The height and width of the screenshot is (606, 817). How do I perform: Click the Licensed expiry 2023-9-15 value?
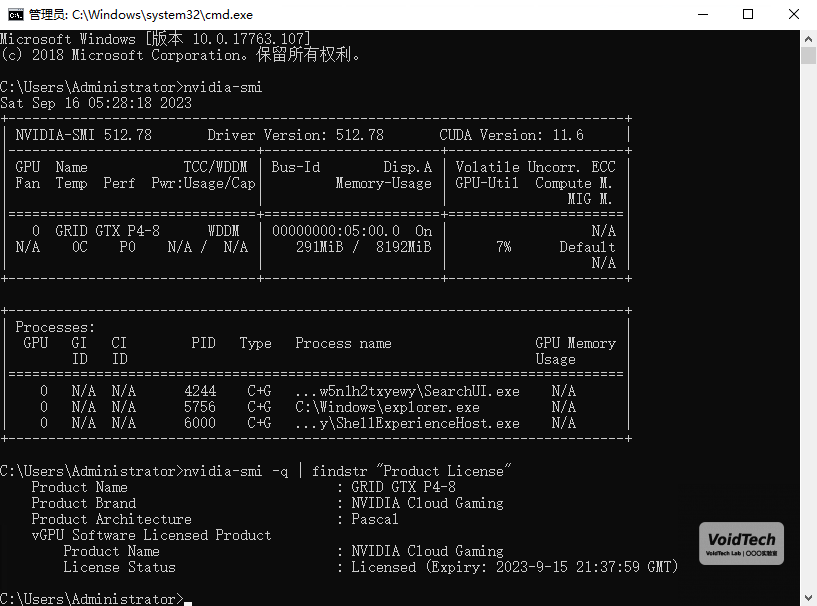coord(515,567)
